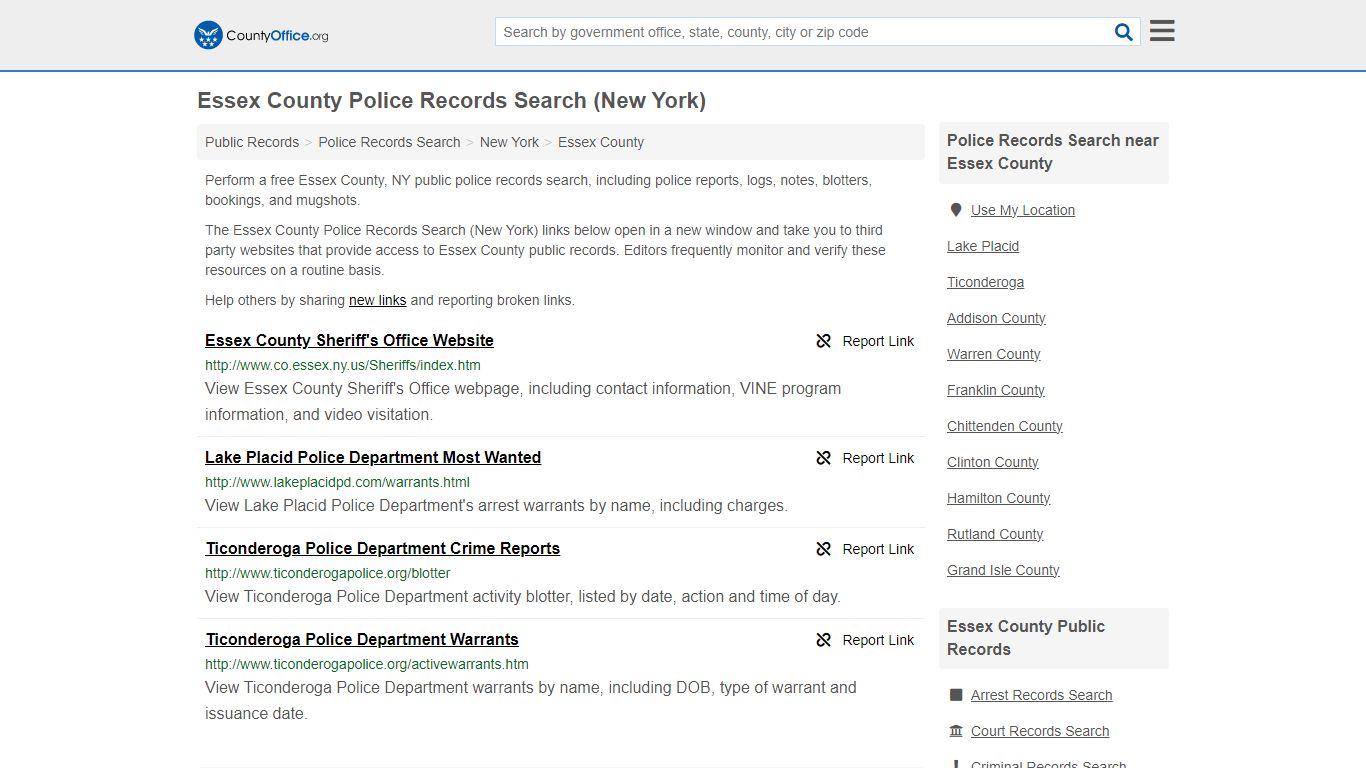This screenshot has height=768, width=1366.
Task: Click the page title heading
Action: click(451, 100)
